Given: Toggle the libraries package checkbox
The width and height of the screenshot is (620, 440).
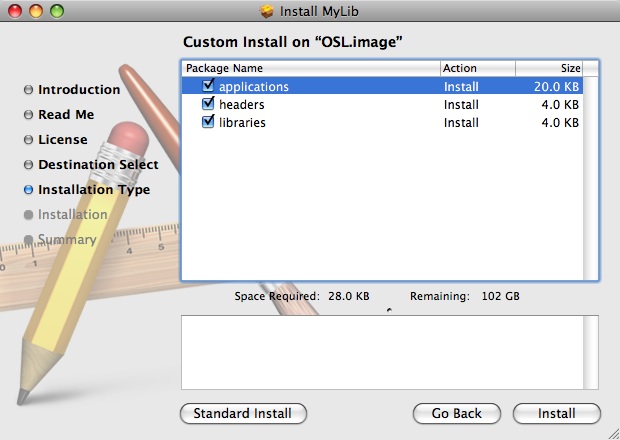Looking at the screenshot, I should [208, 122].
